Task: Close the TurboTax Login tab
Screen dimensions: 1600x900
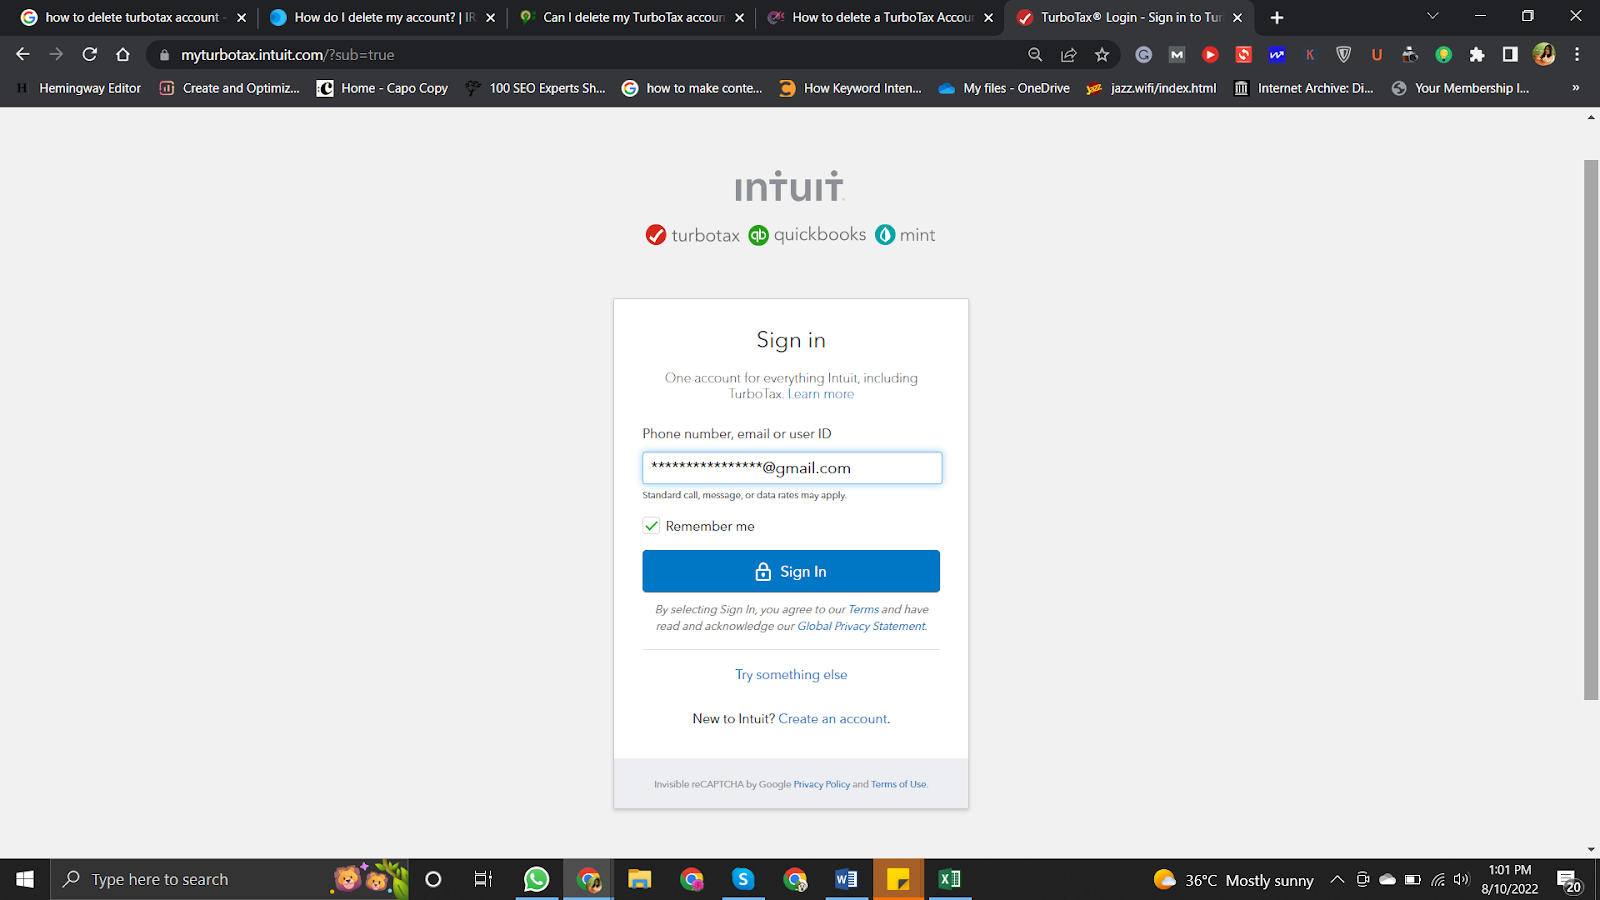Action: click(1238, 18)
